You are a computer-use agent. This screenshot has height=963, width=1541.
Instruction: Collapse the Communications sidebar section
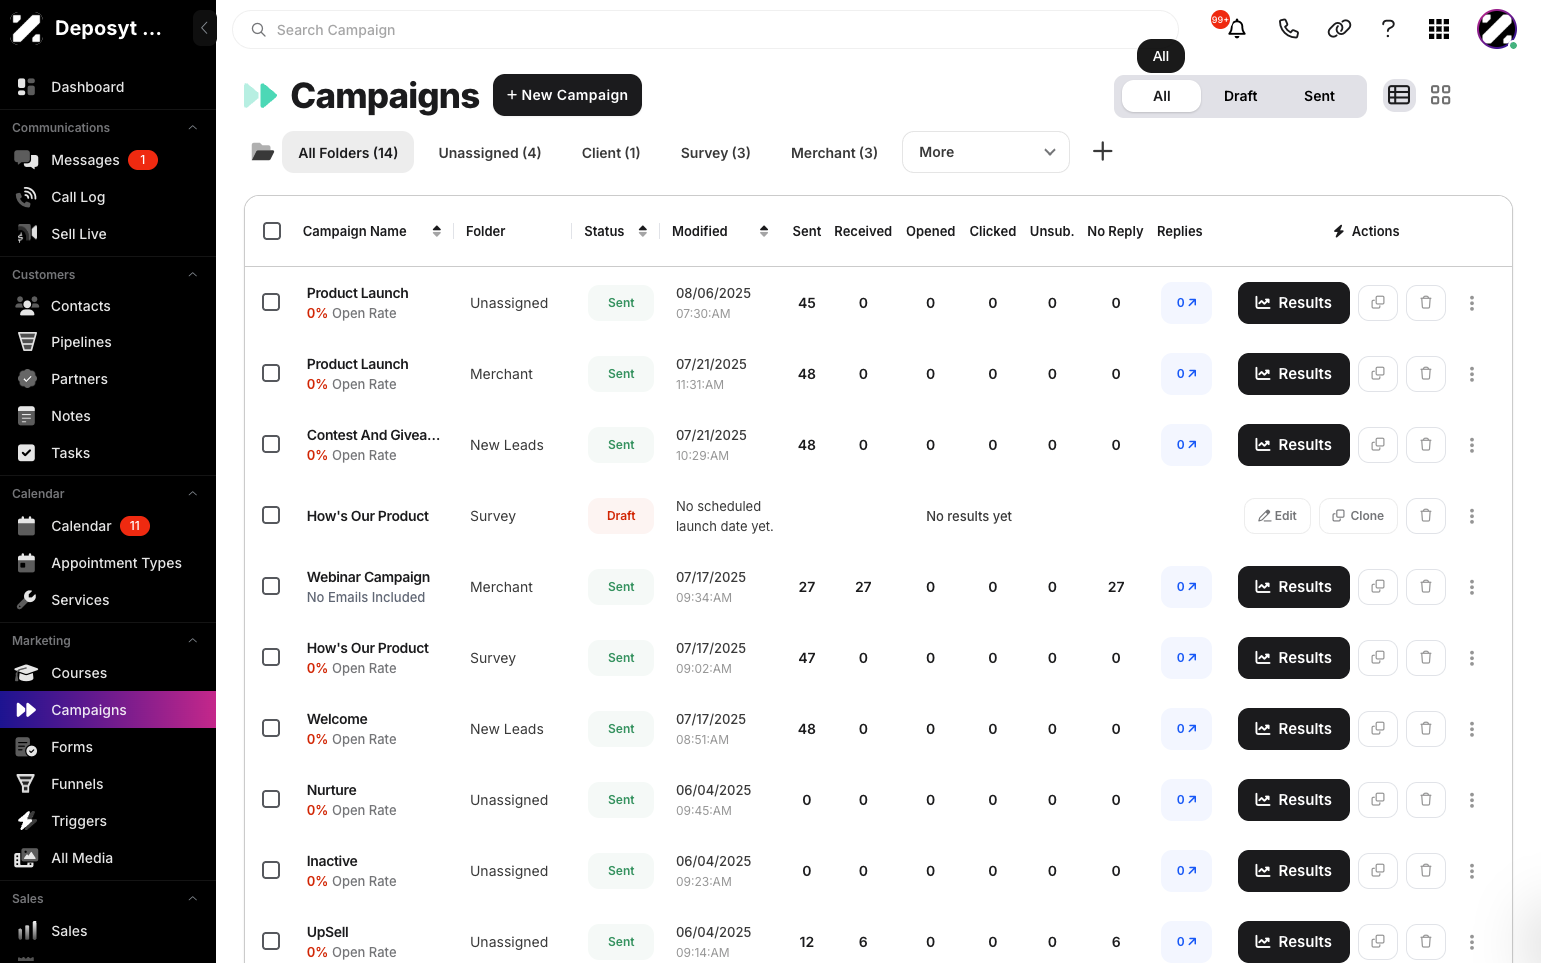click(193, 128)
